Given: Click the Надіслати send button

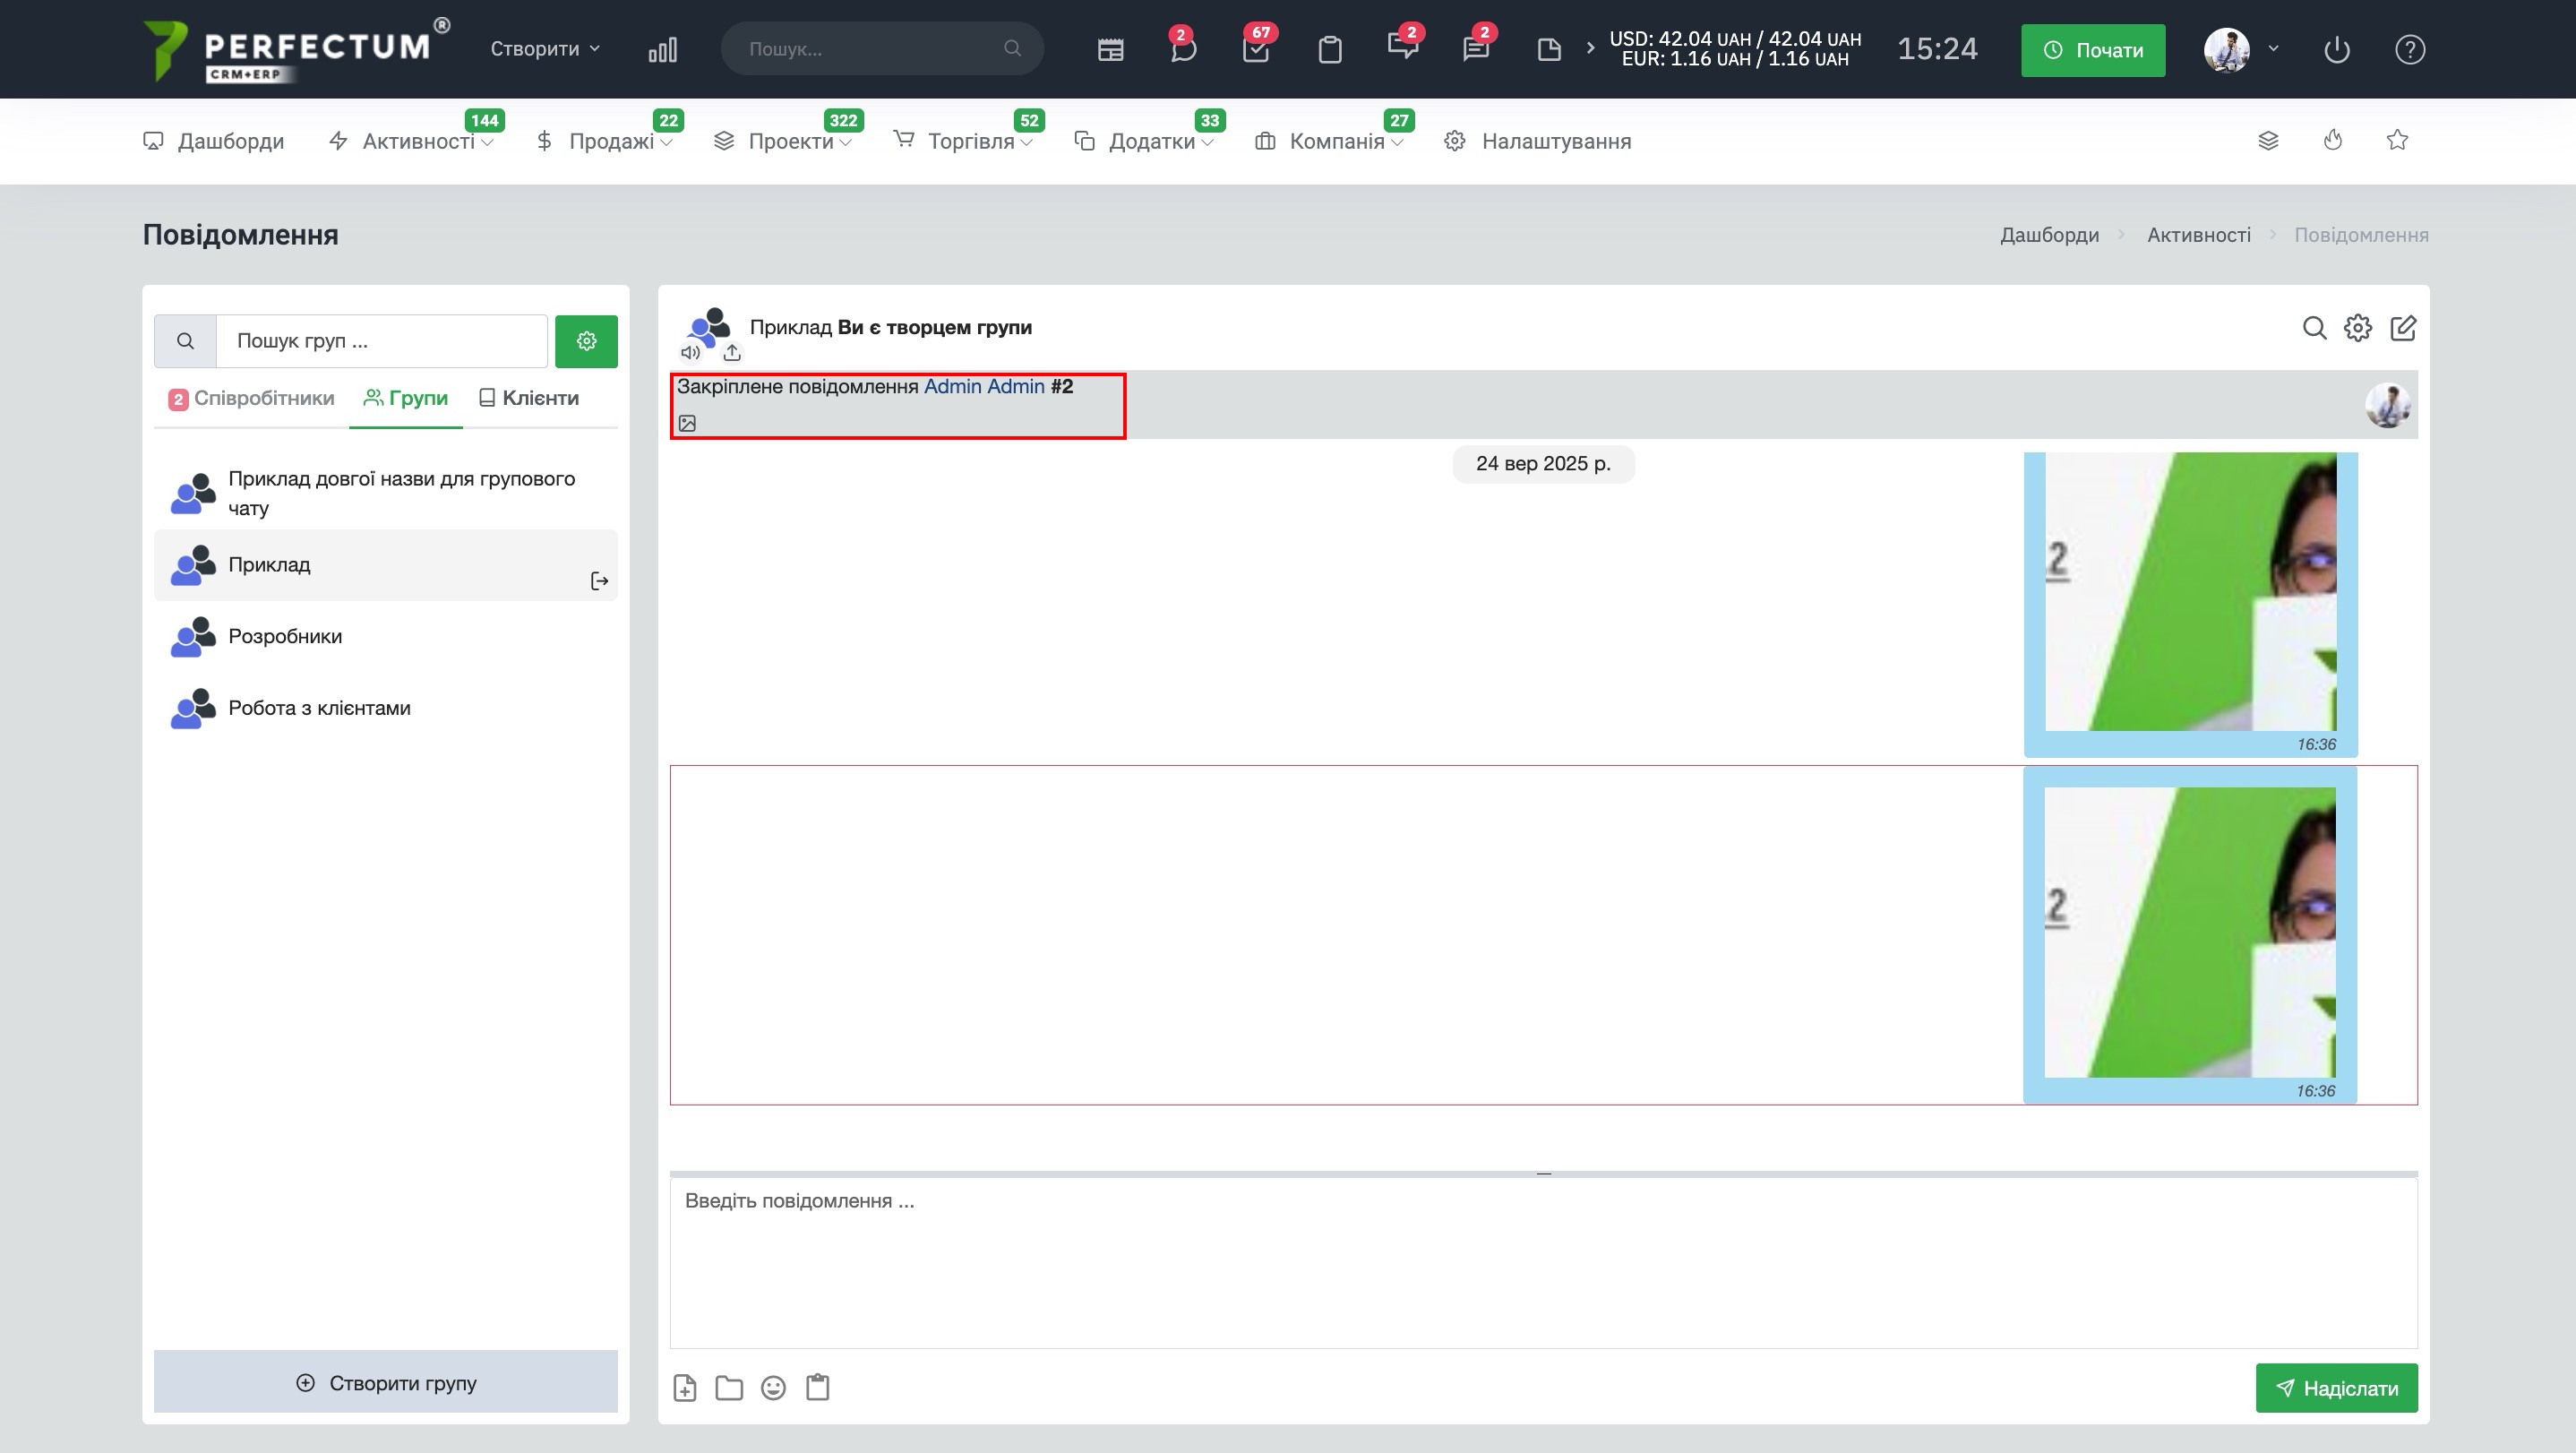Looking at the screenshot, I should 2335,1388.
